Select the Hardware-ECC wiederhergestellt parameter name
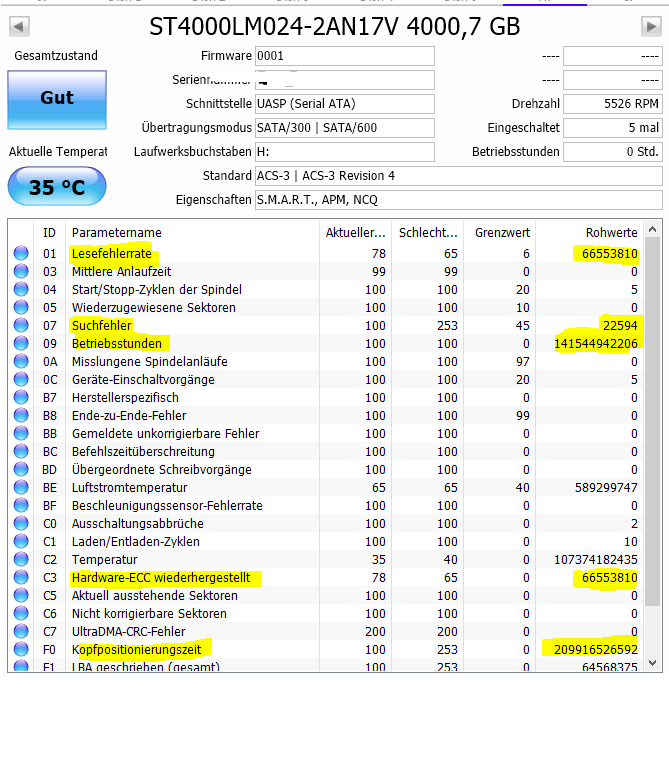 [161, 578]
